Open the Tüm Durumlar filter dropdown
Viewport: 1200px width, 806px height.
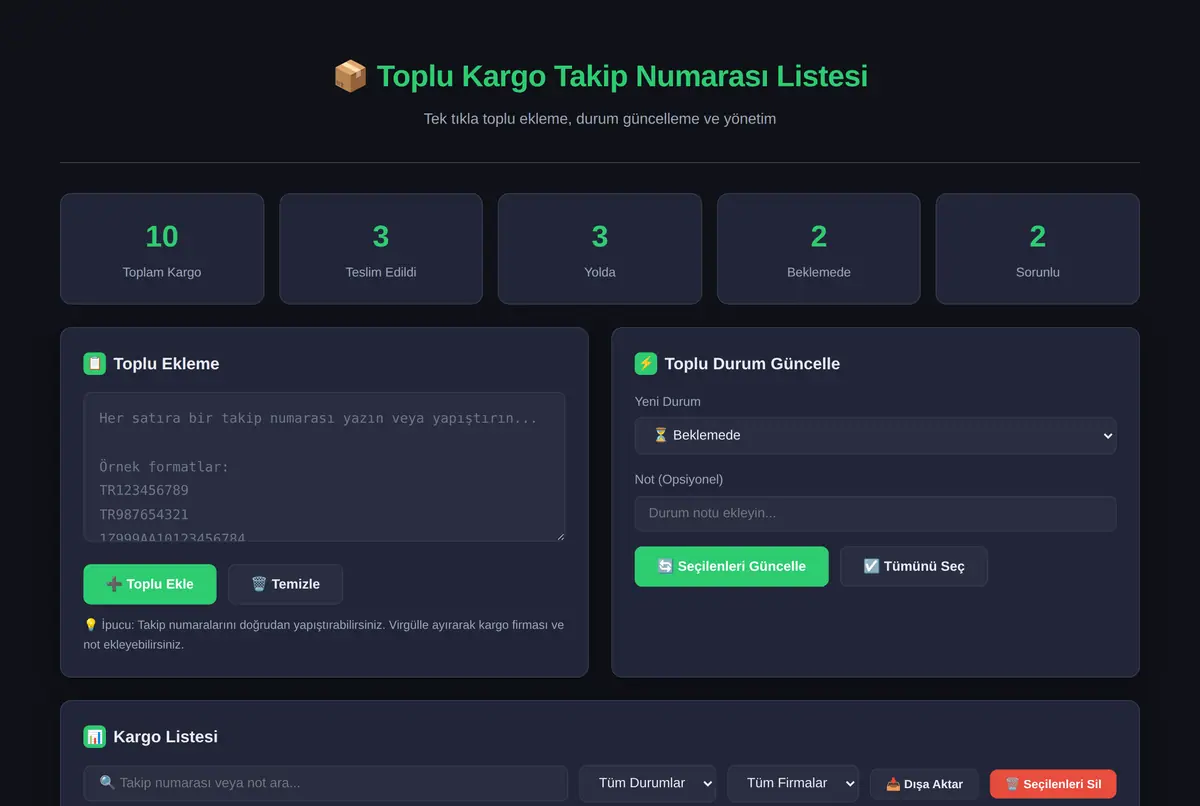pyautogui.click(x=647, y=784)
